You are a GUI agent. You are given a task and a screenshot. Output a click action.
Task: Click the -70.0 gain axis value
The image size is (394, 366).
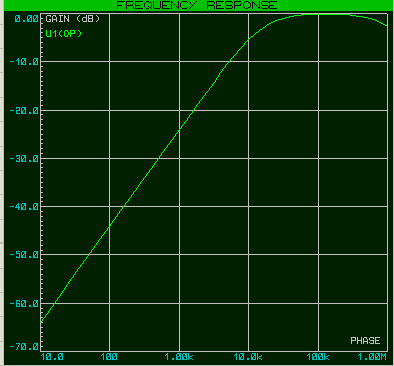tap(24, 347)
